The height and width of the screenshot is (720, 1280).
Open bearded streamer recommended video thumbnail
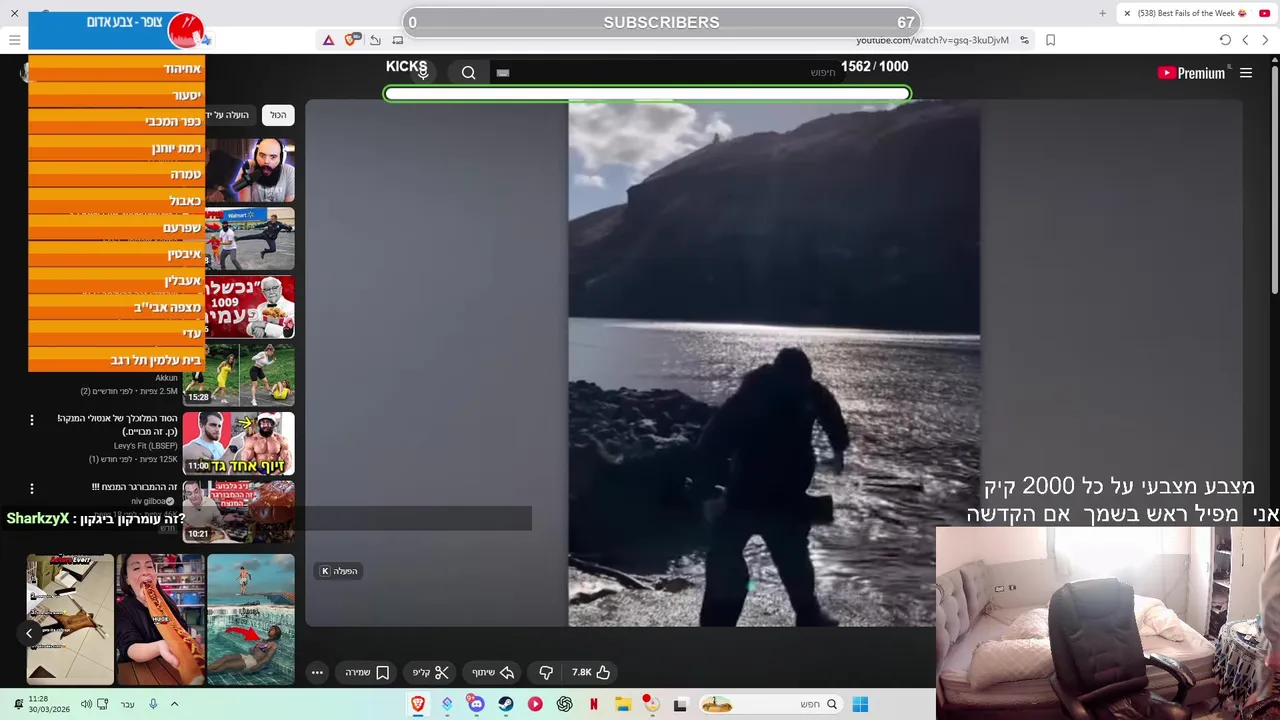click(x=250, y=170)
